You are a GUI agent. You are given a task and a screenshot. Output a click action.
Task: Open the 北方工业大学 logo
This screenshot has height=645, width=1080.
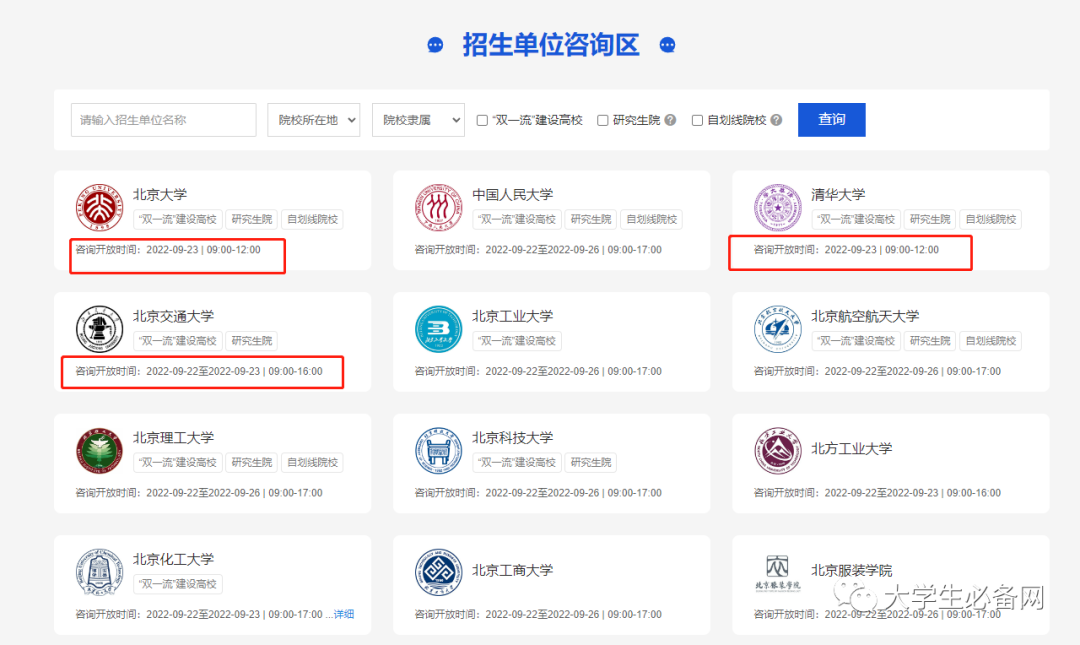pos(778,451)
